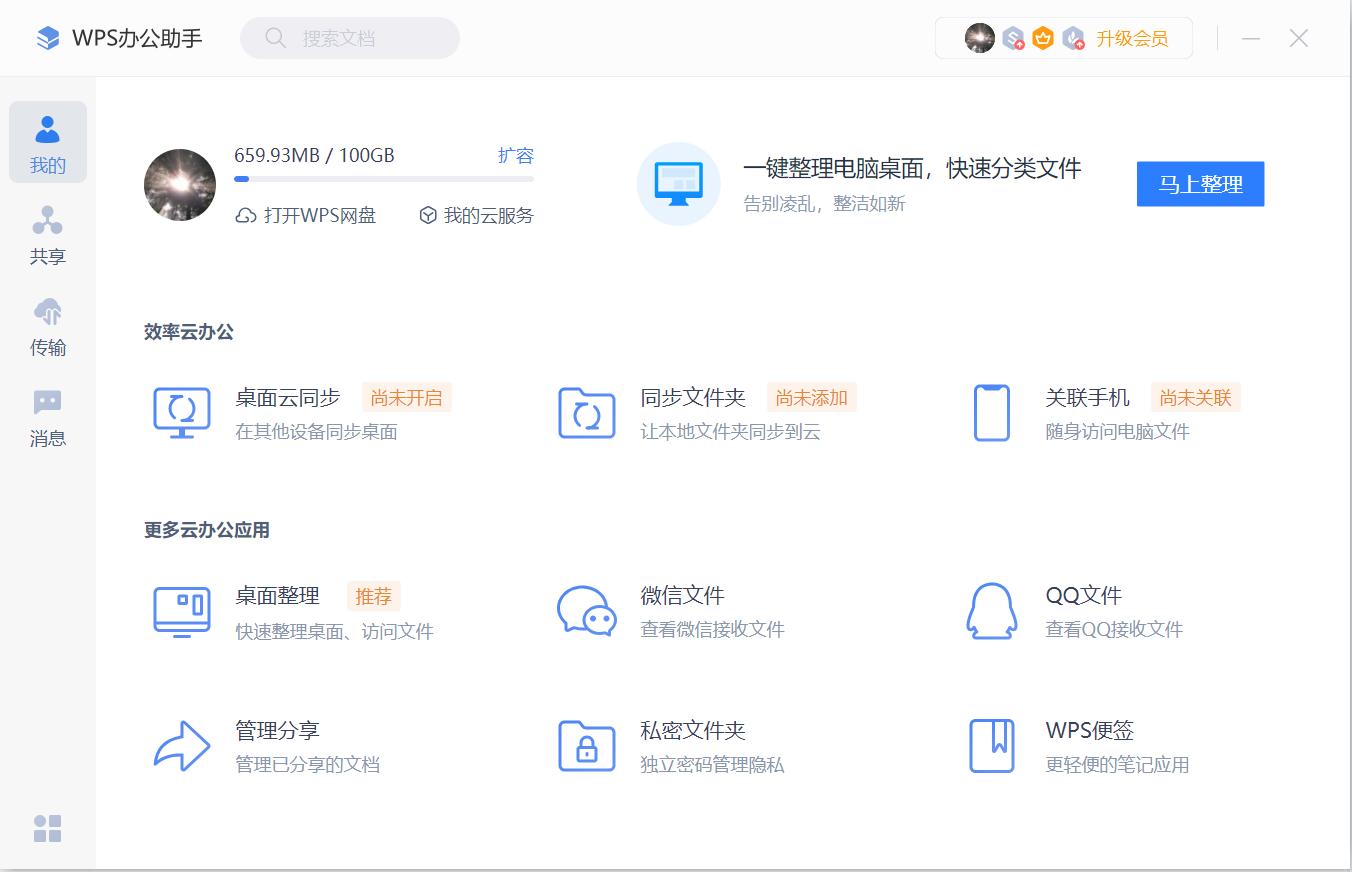Open the 传输 (Transfer) sidebar panel
Screen dimensions: 1352x872
(47, 327)
